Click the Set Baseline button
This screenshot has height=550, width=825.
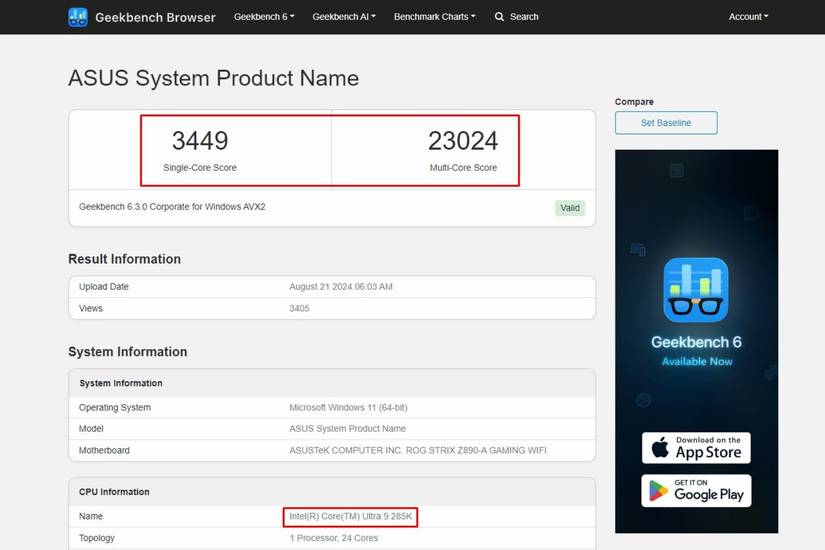[666, 123]
